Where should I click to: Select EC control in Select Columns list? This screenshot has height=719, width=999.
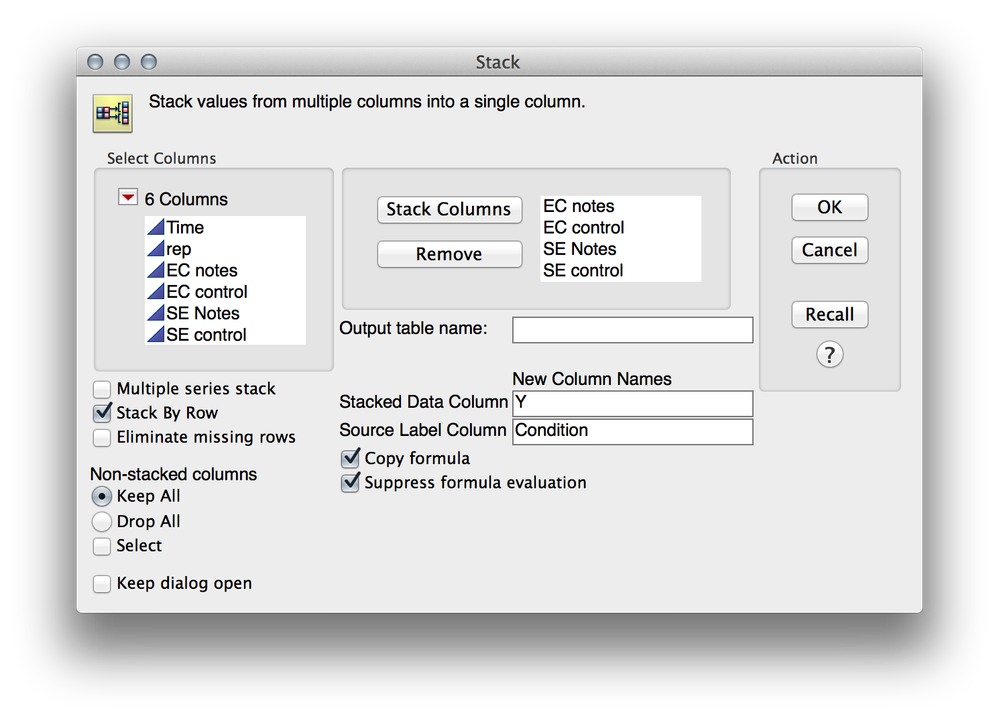click(x=226, y=292)
